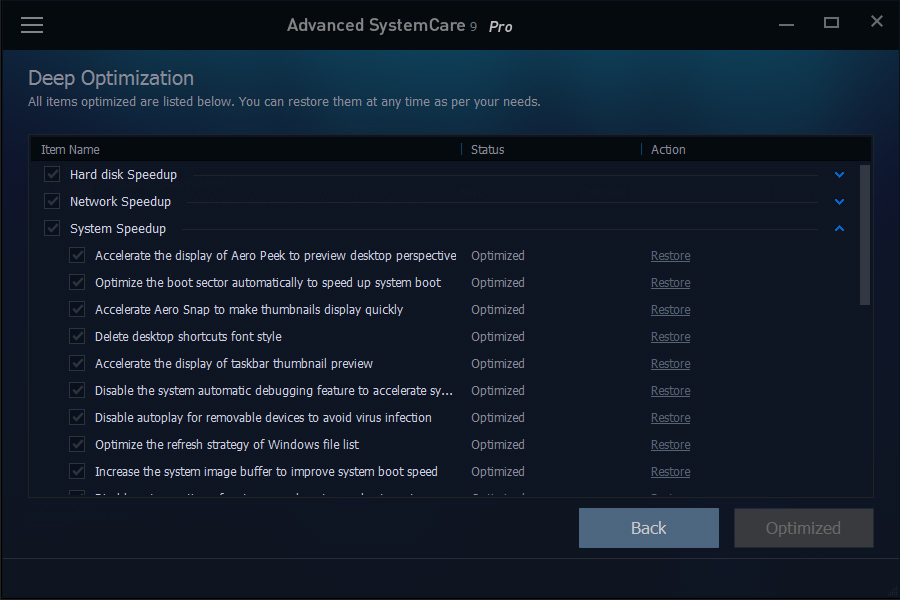Expand the Hard disk Speedup section chevron
The image size is (900, 600).
pos(839,175)
